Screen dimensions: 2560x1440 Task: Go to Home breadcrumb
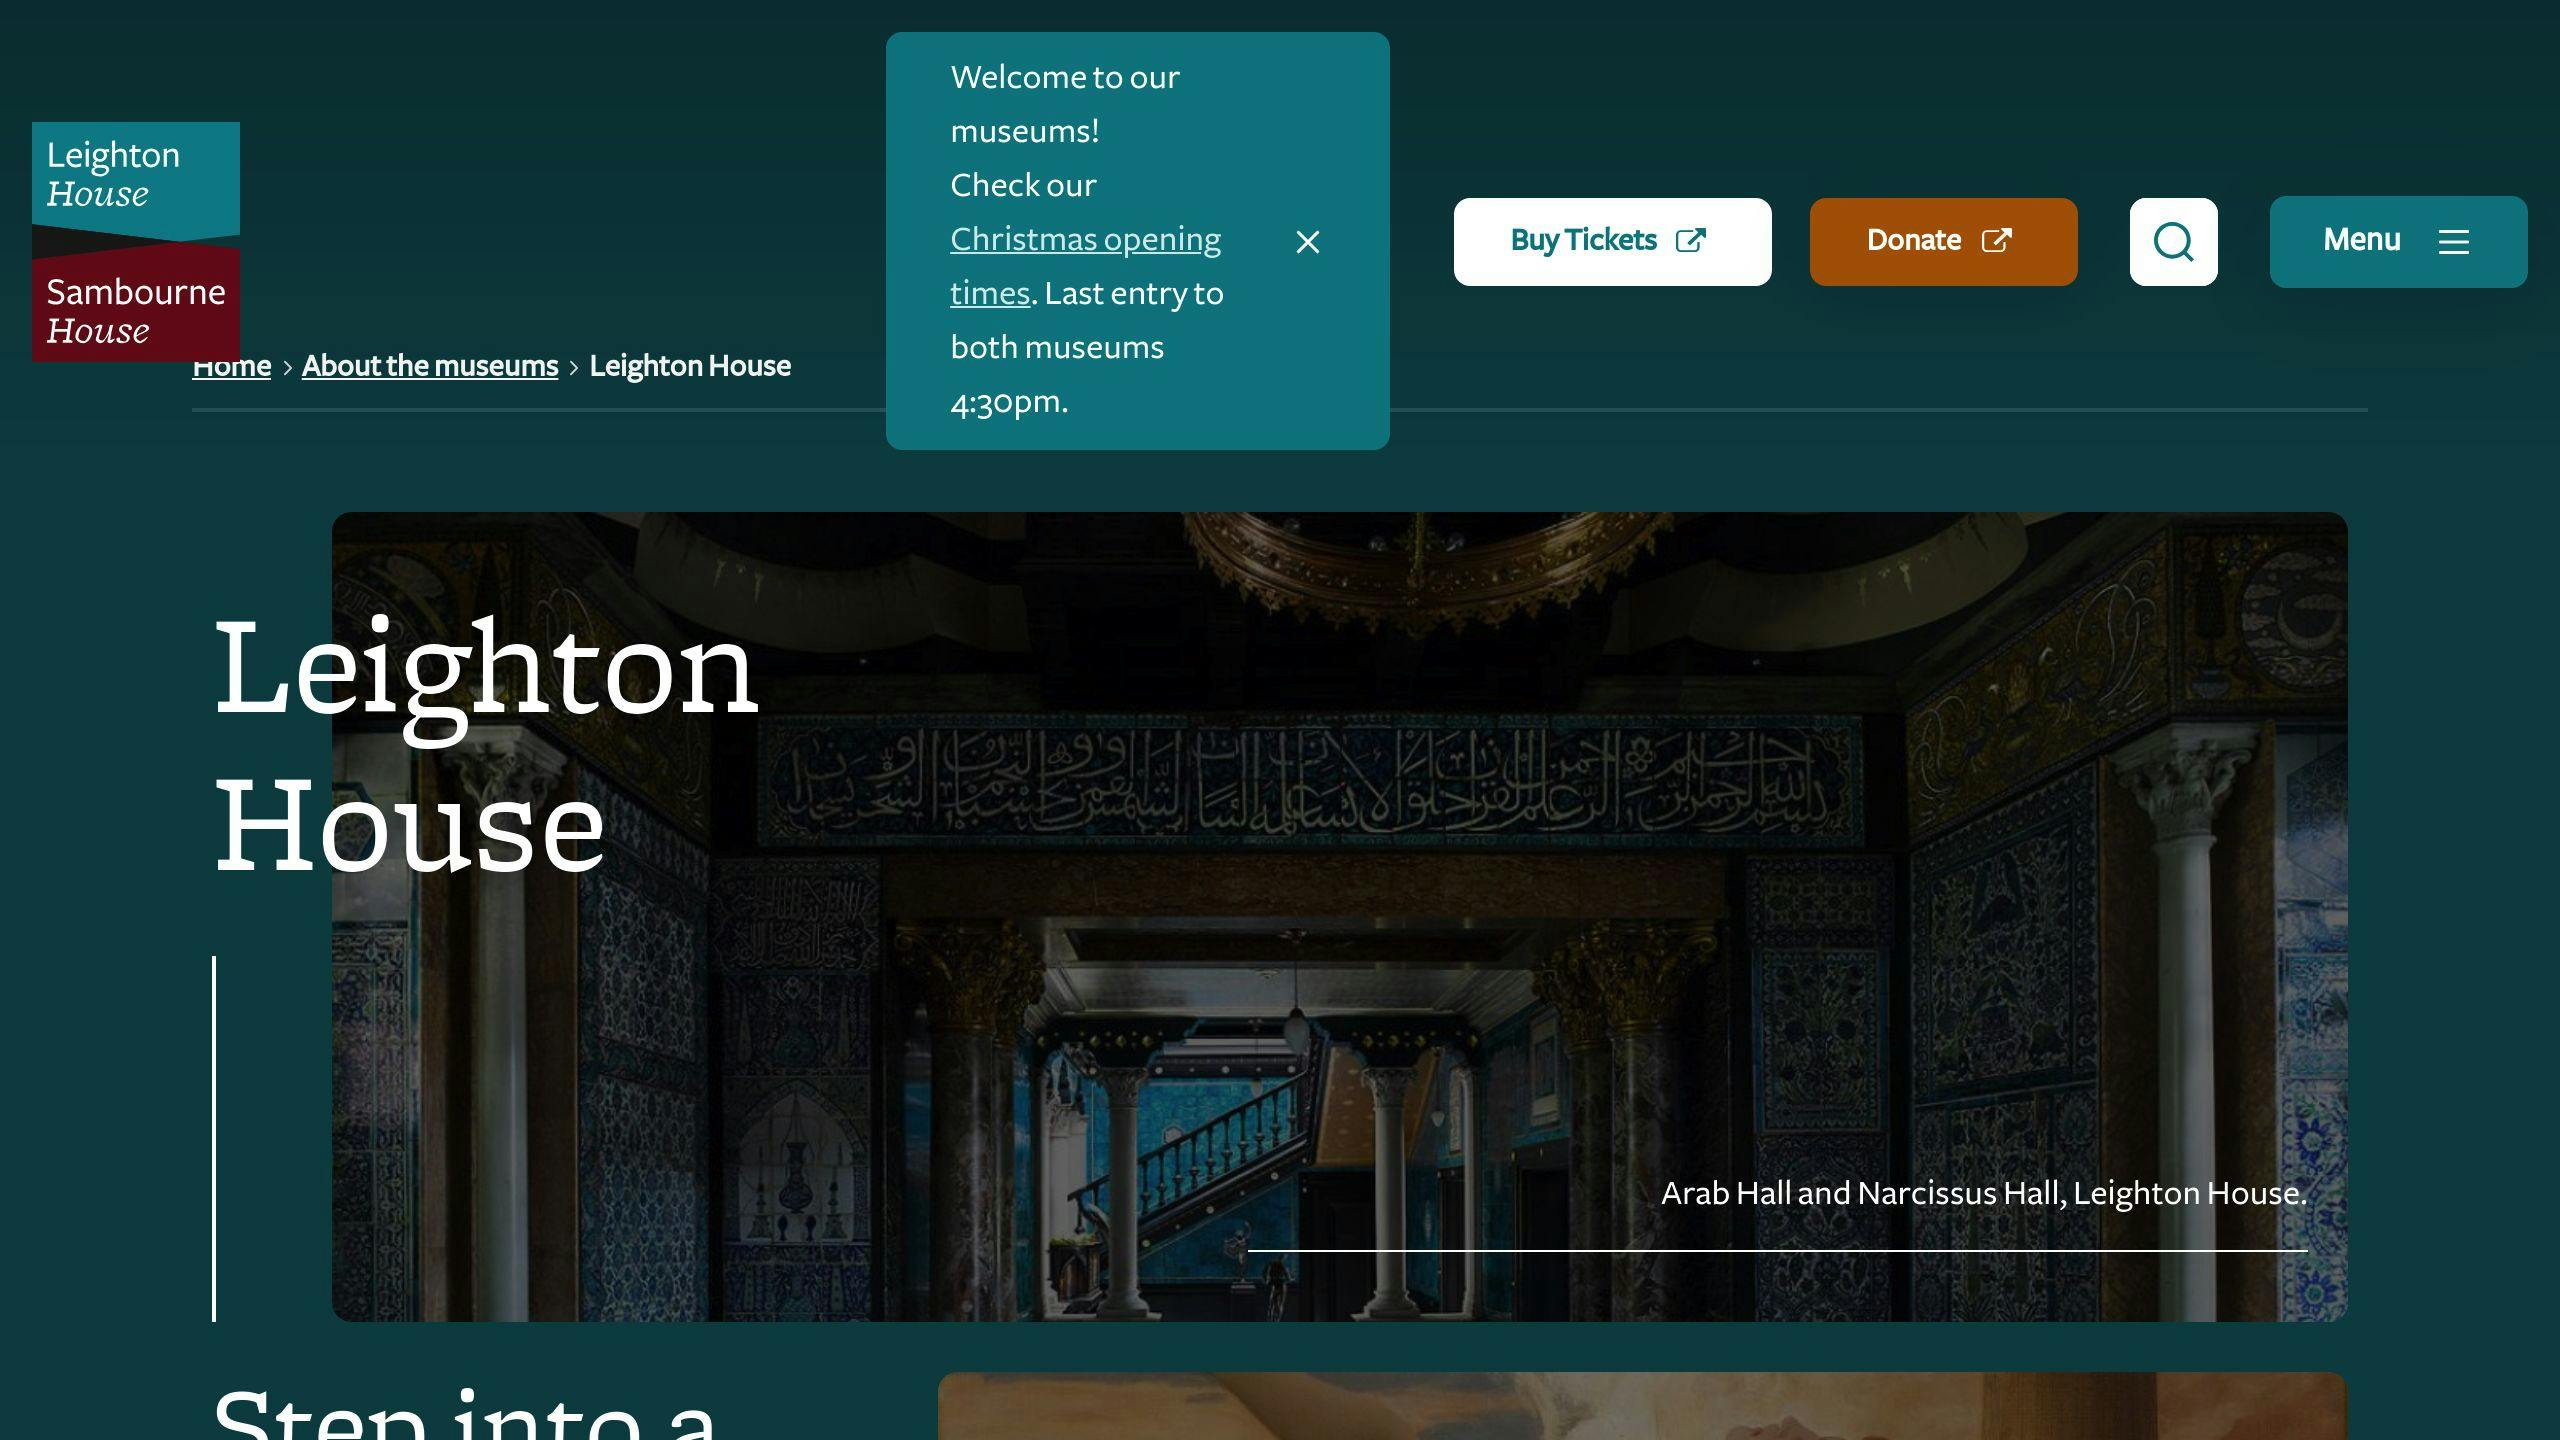click(231, 367)
